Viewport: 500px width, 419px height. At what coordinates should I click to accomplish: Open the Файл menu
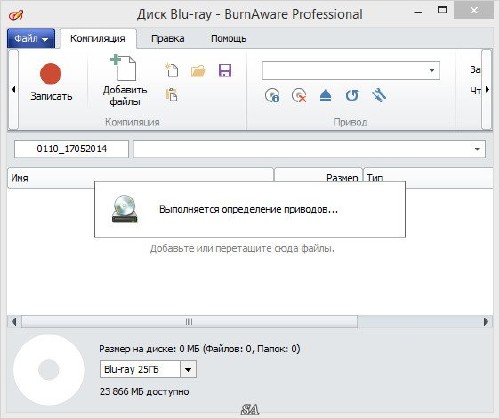pos(31,38)
